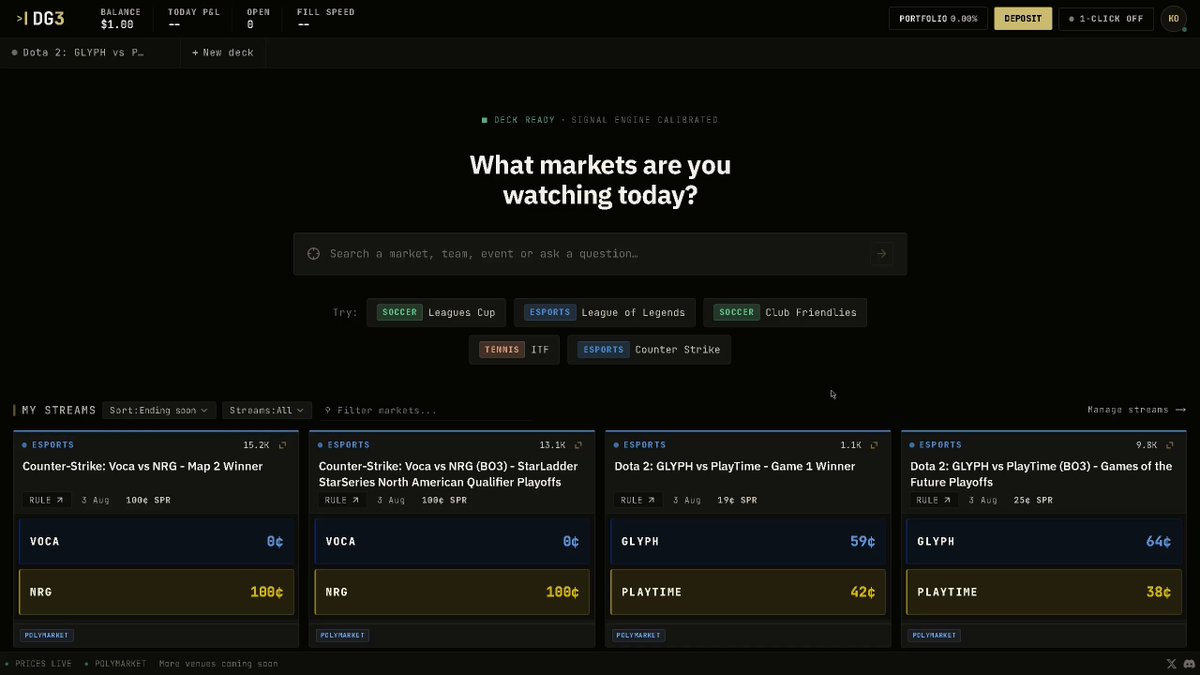
Task: Select the Esports League of Legends suggestion
Action: coord(605,312)
